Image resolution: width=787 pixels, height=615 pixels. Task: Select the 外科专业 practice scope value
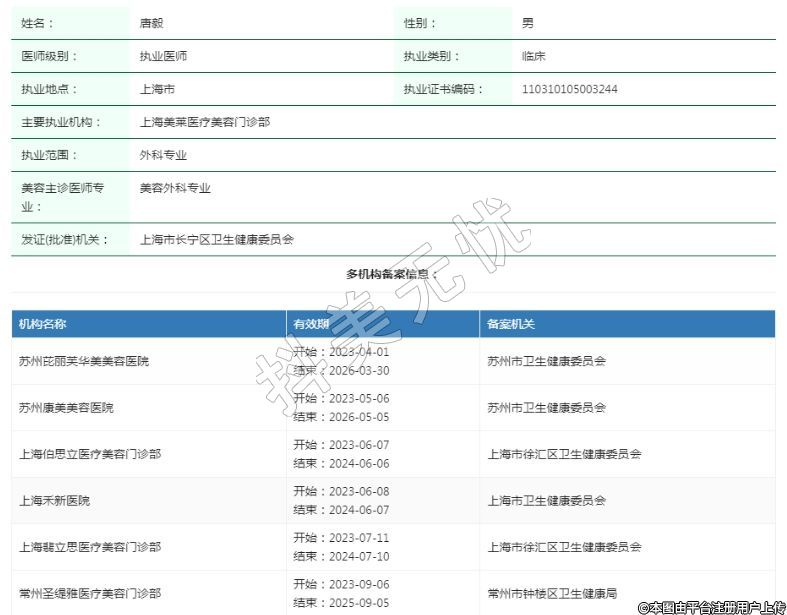tap(163, 155)
